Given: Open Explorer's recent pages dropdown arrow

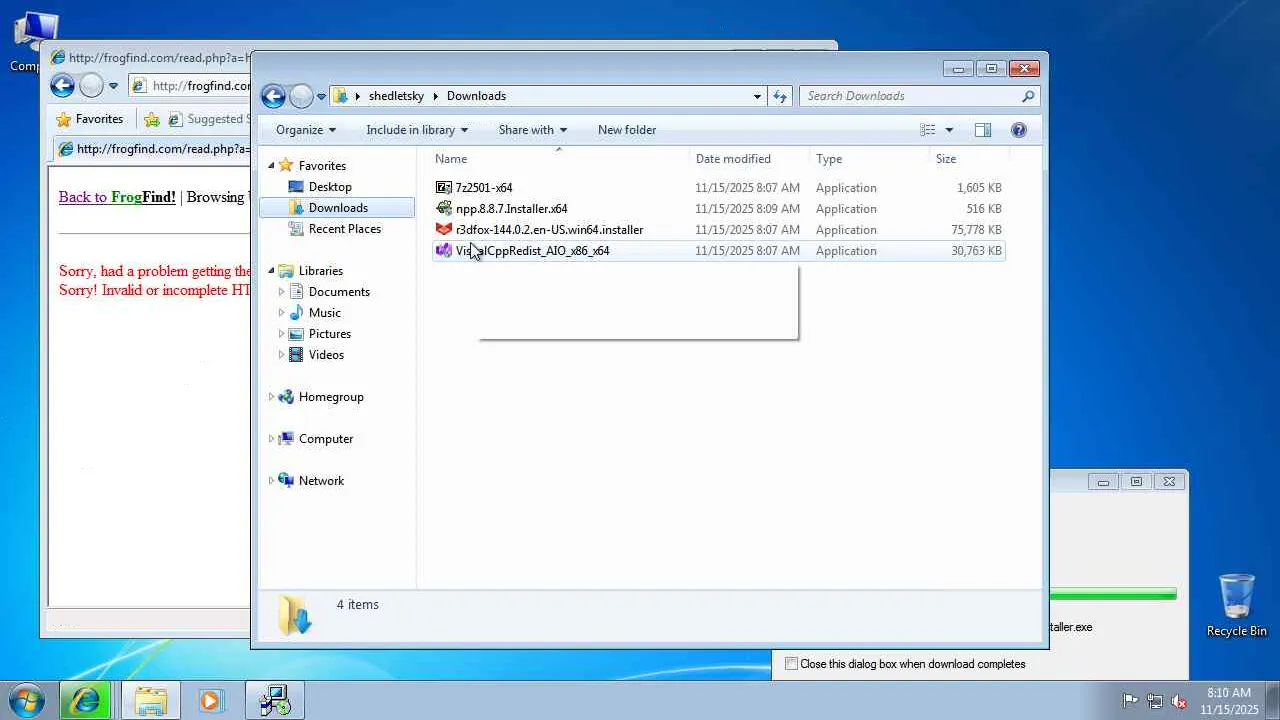Looking at the screenshot, I should tap(321, 97).
